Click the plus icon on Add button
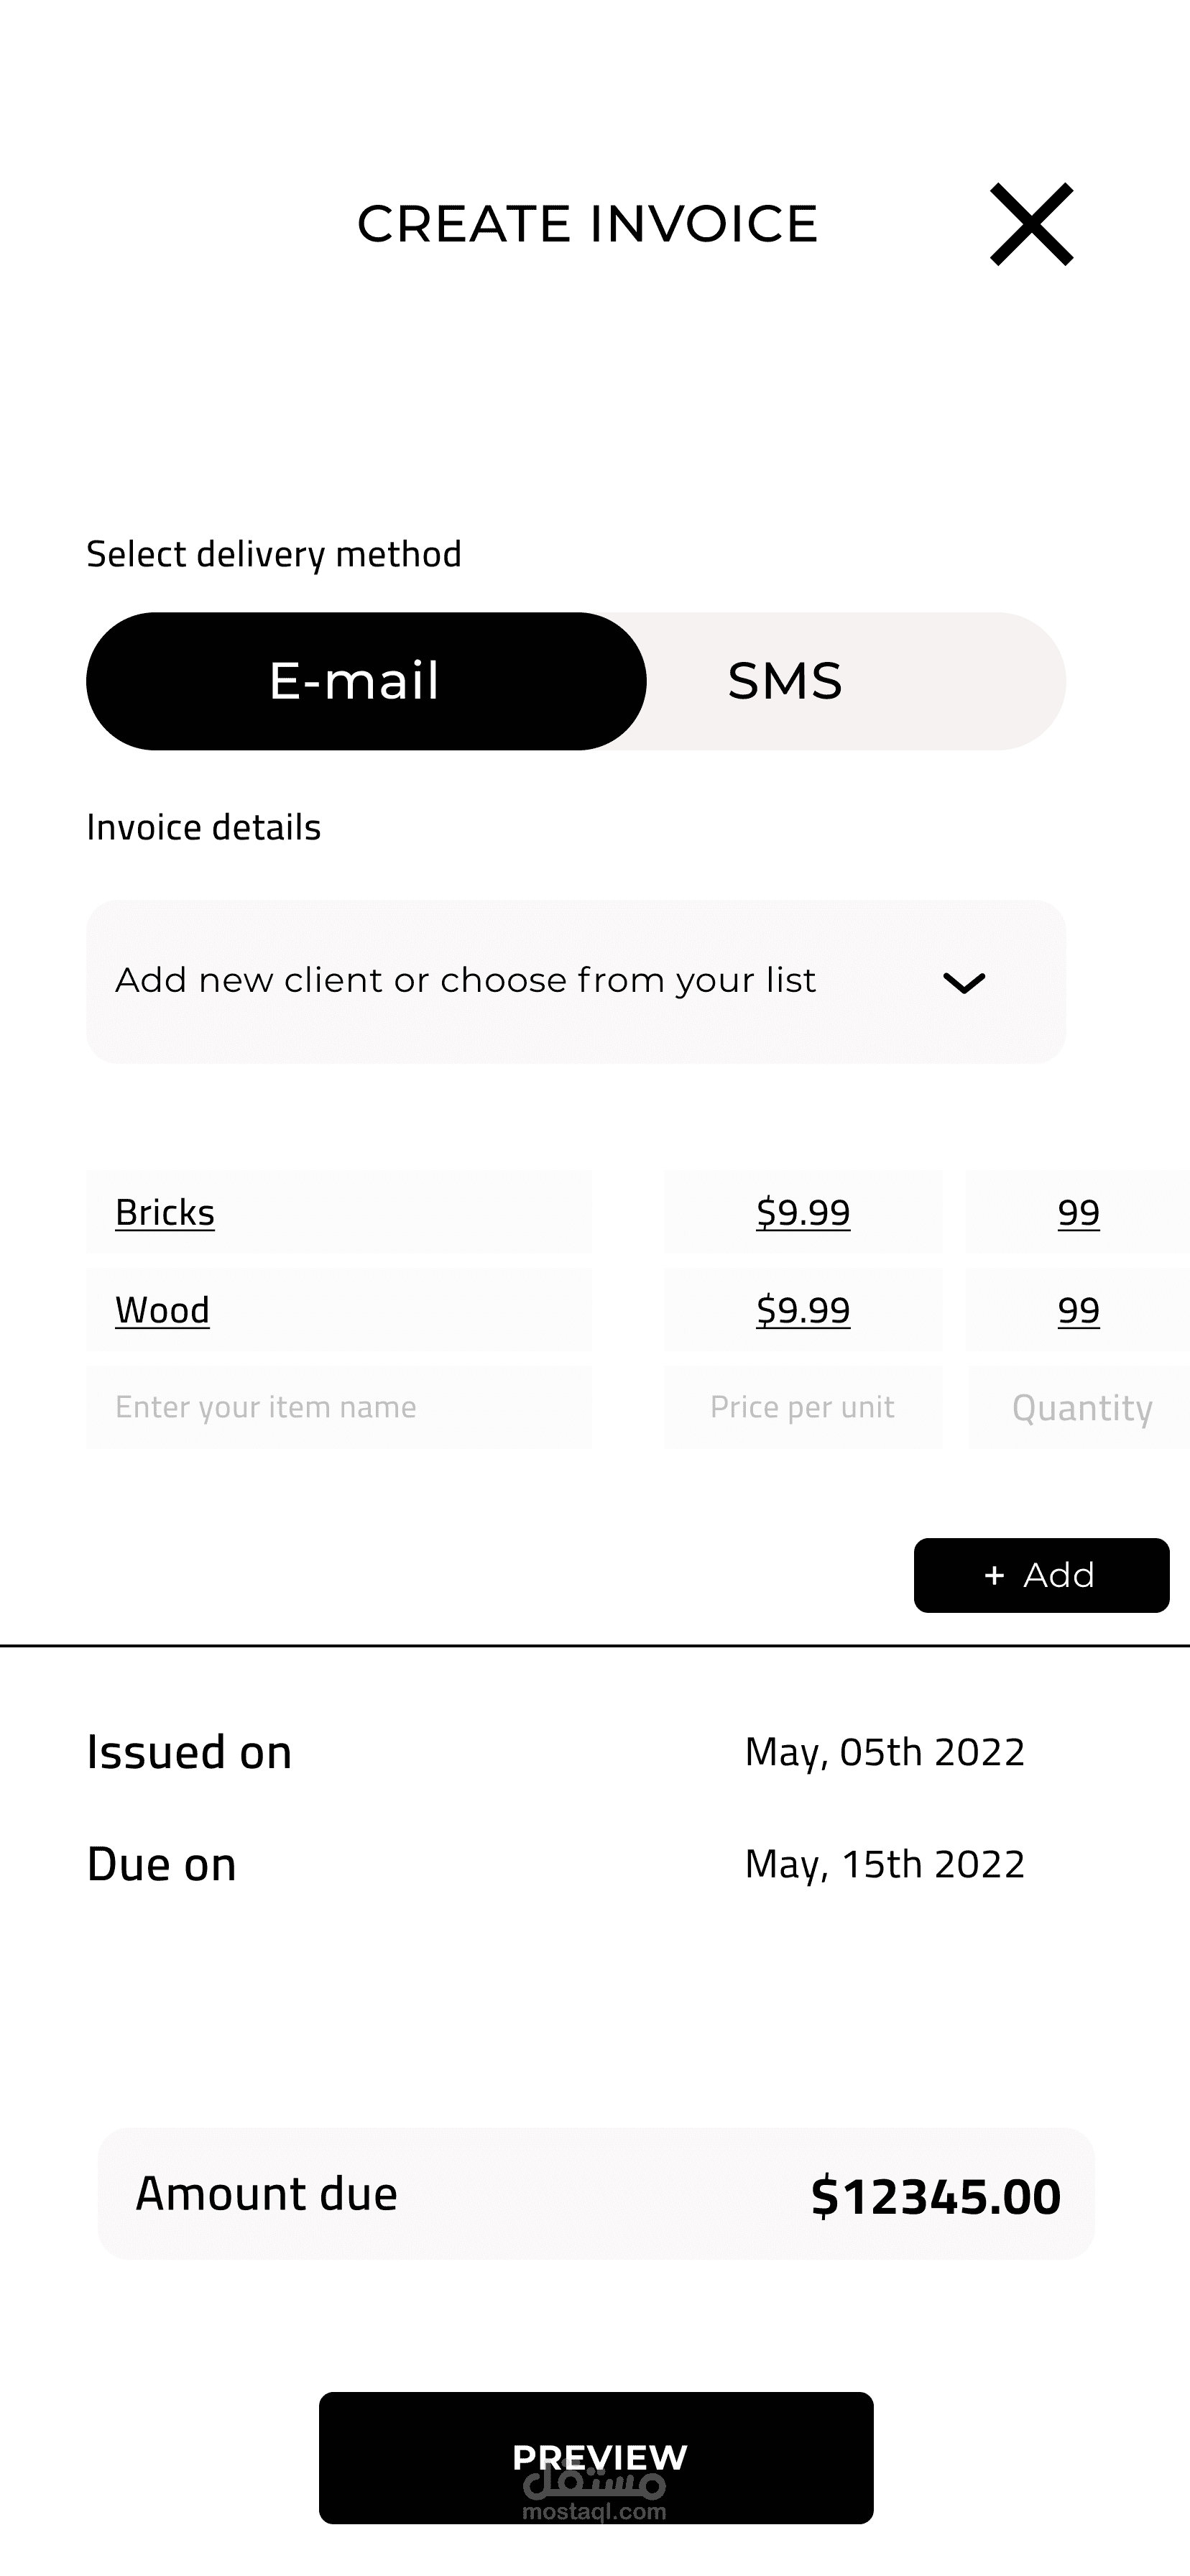Viewport: 1190px width, 2576px height. [x=994, y=1576]
